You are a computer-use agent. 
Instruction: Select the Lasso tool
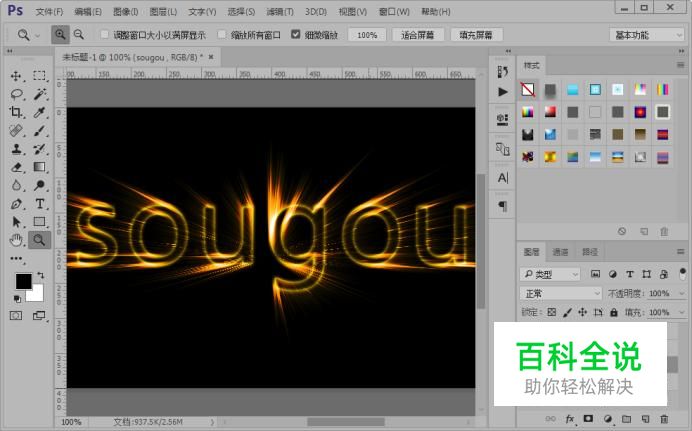[16, 94]
